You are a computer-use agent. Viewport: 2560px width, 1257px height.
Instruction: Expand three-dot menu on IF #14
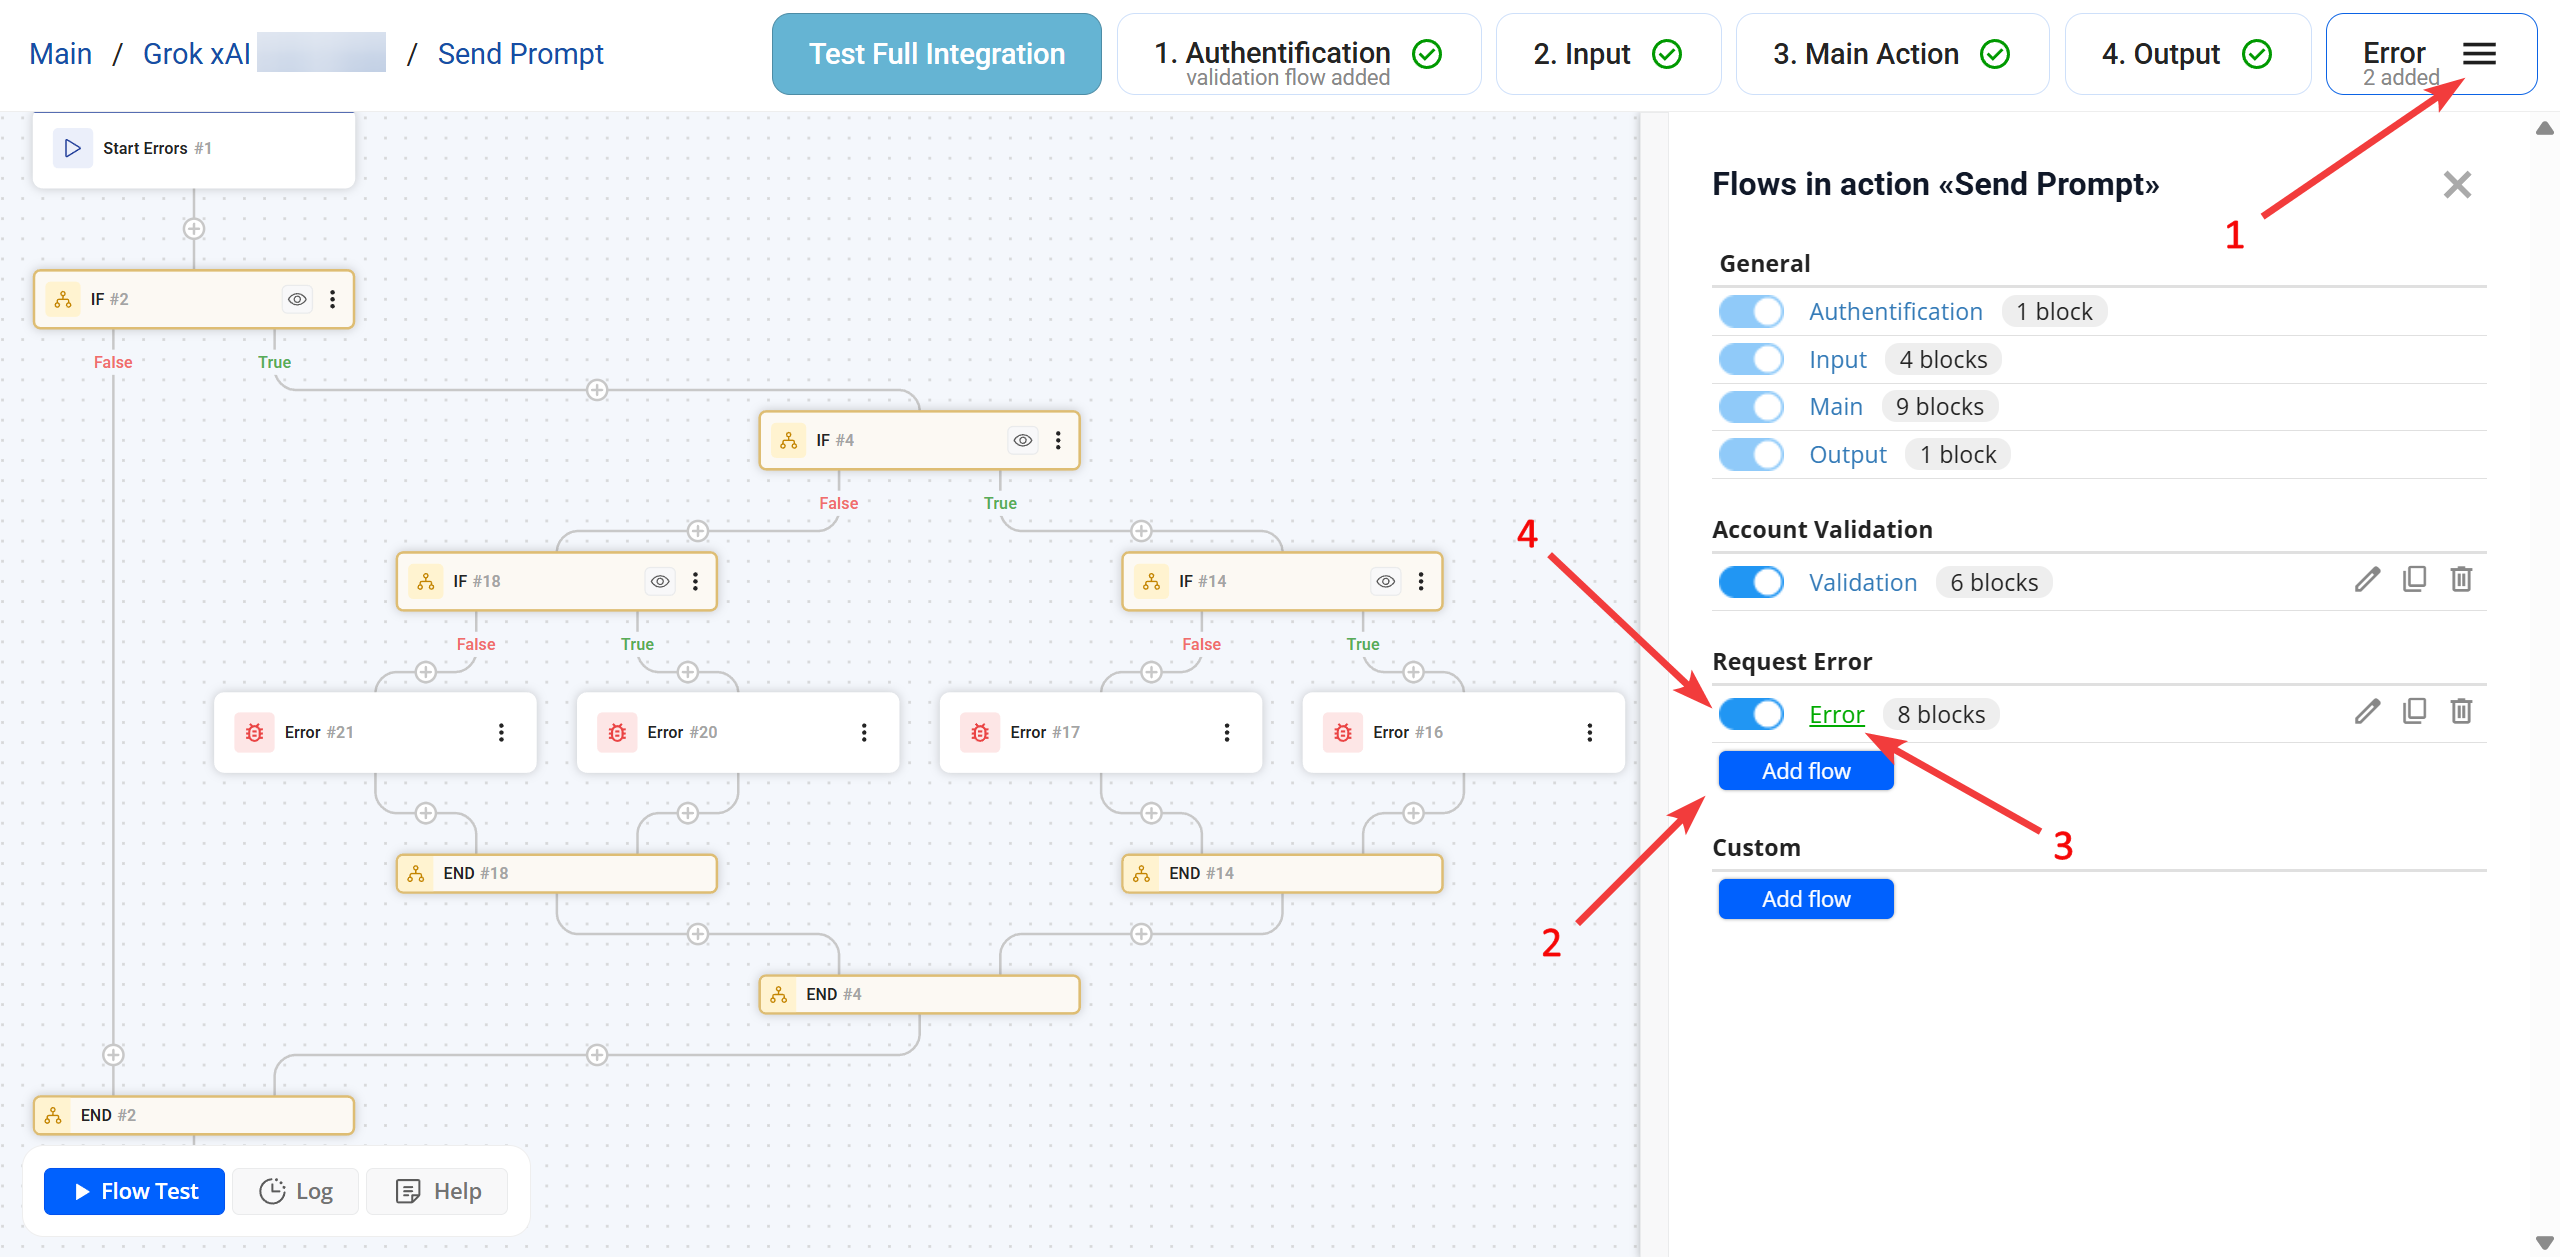click(1421, 581)
